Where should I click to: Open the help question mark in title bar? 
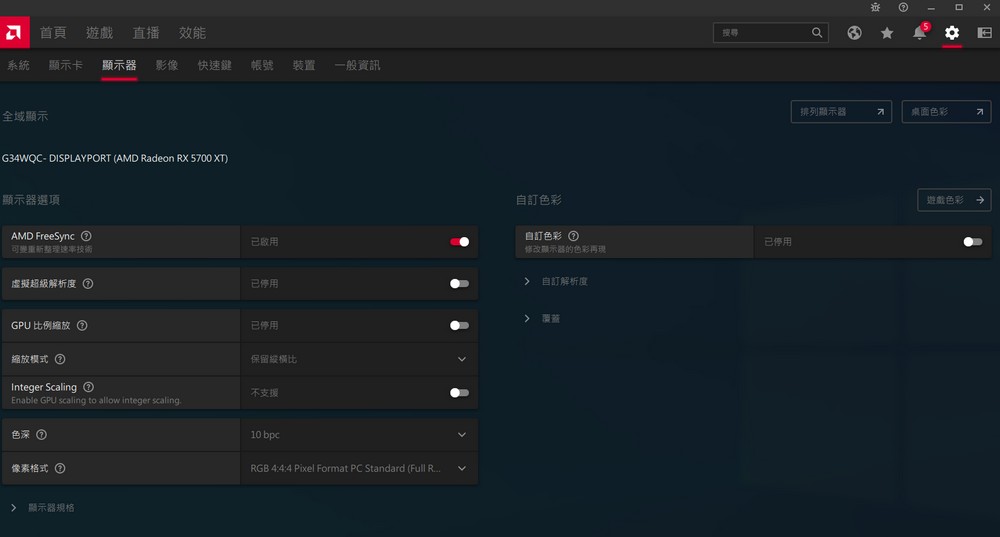(903, 8)
